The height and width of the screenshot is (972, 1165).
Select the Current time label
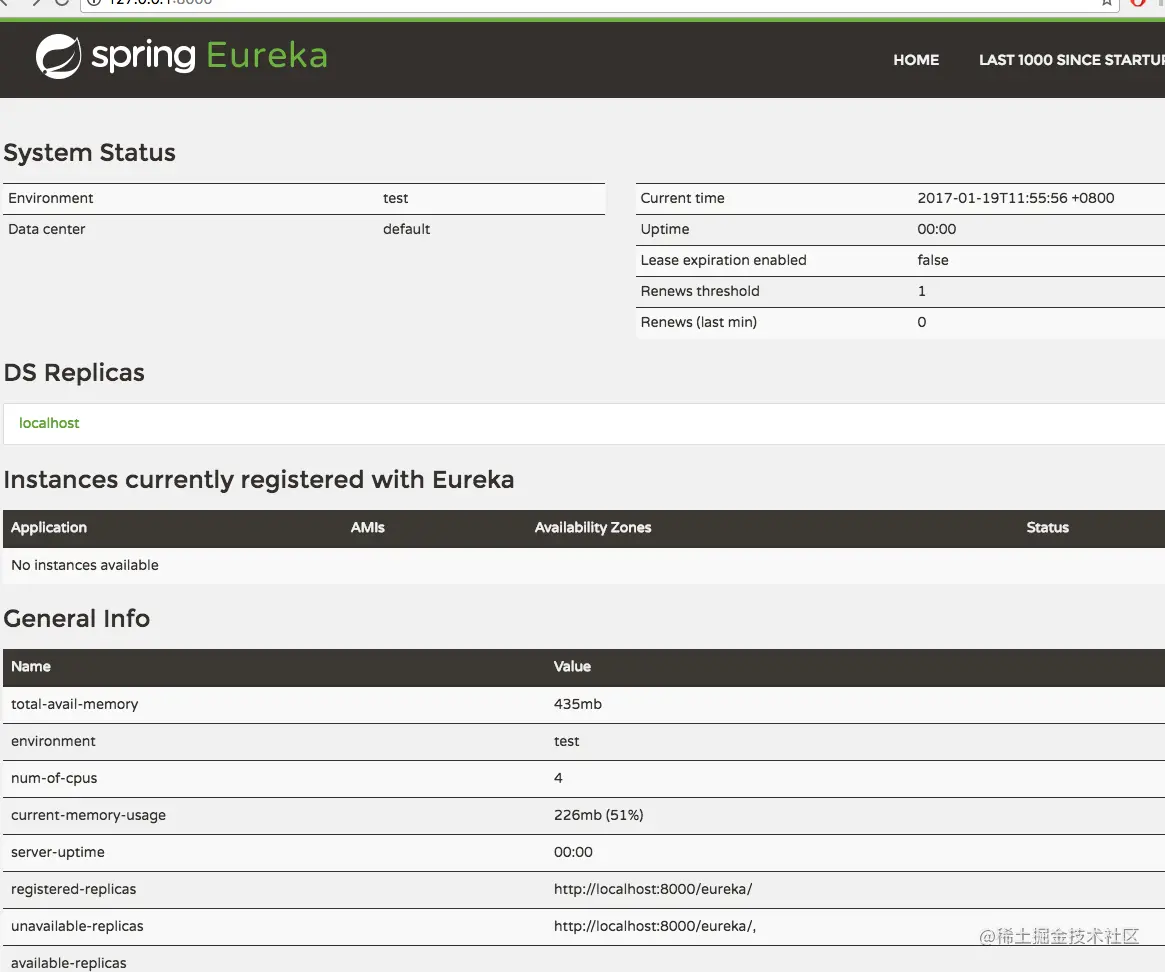coord(682,198)
